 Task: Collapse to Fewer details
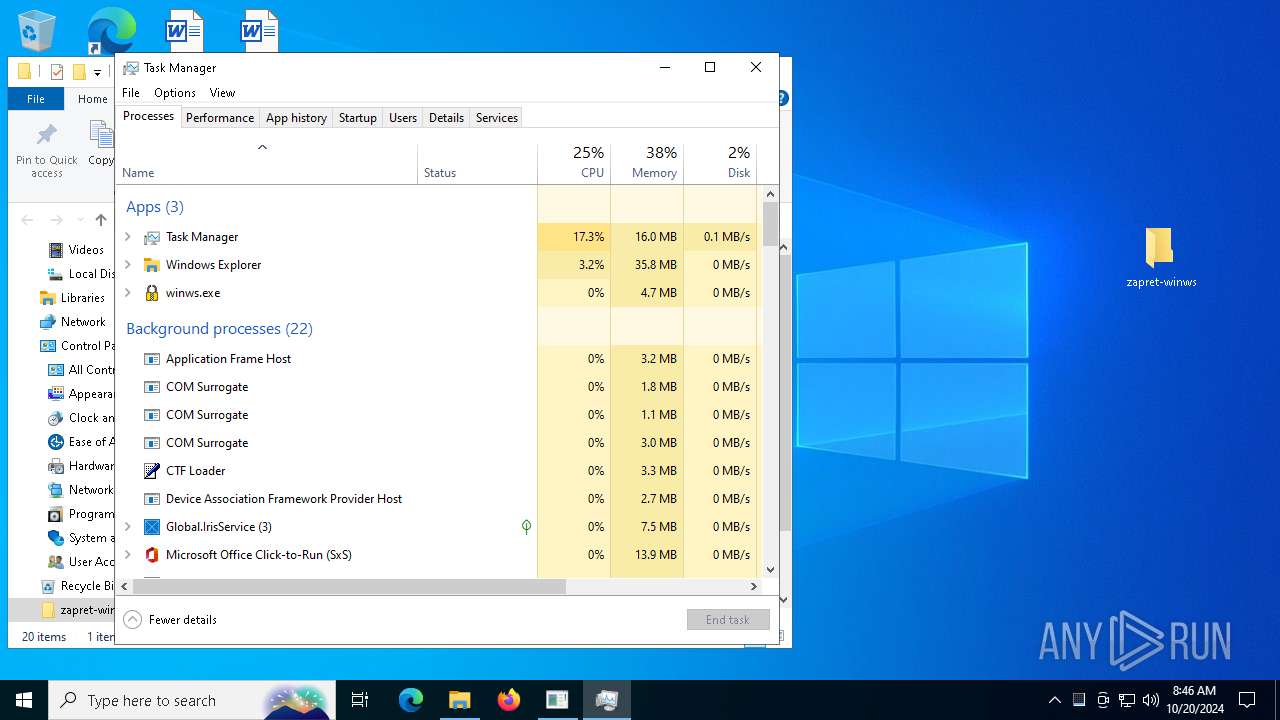pos(170,620)
